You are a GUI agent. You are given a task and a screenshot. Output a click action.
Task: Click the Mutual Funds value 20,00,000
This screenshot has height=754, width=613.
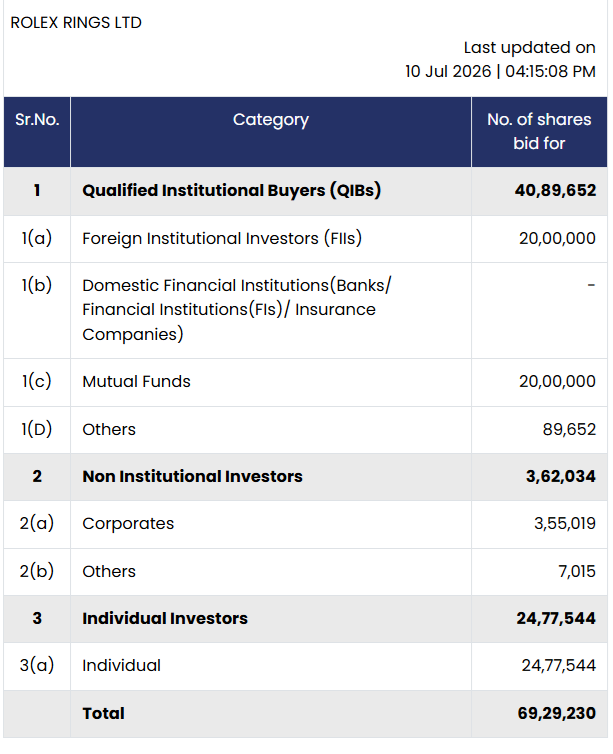pyautogui.click(x=557, y=381)
